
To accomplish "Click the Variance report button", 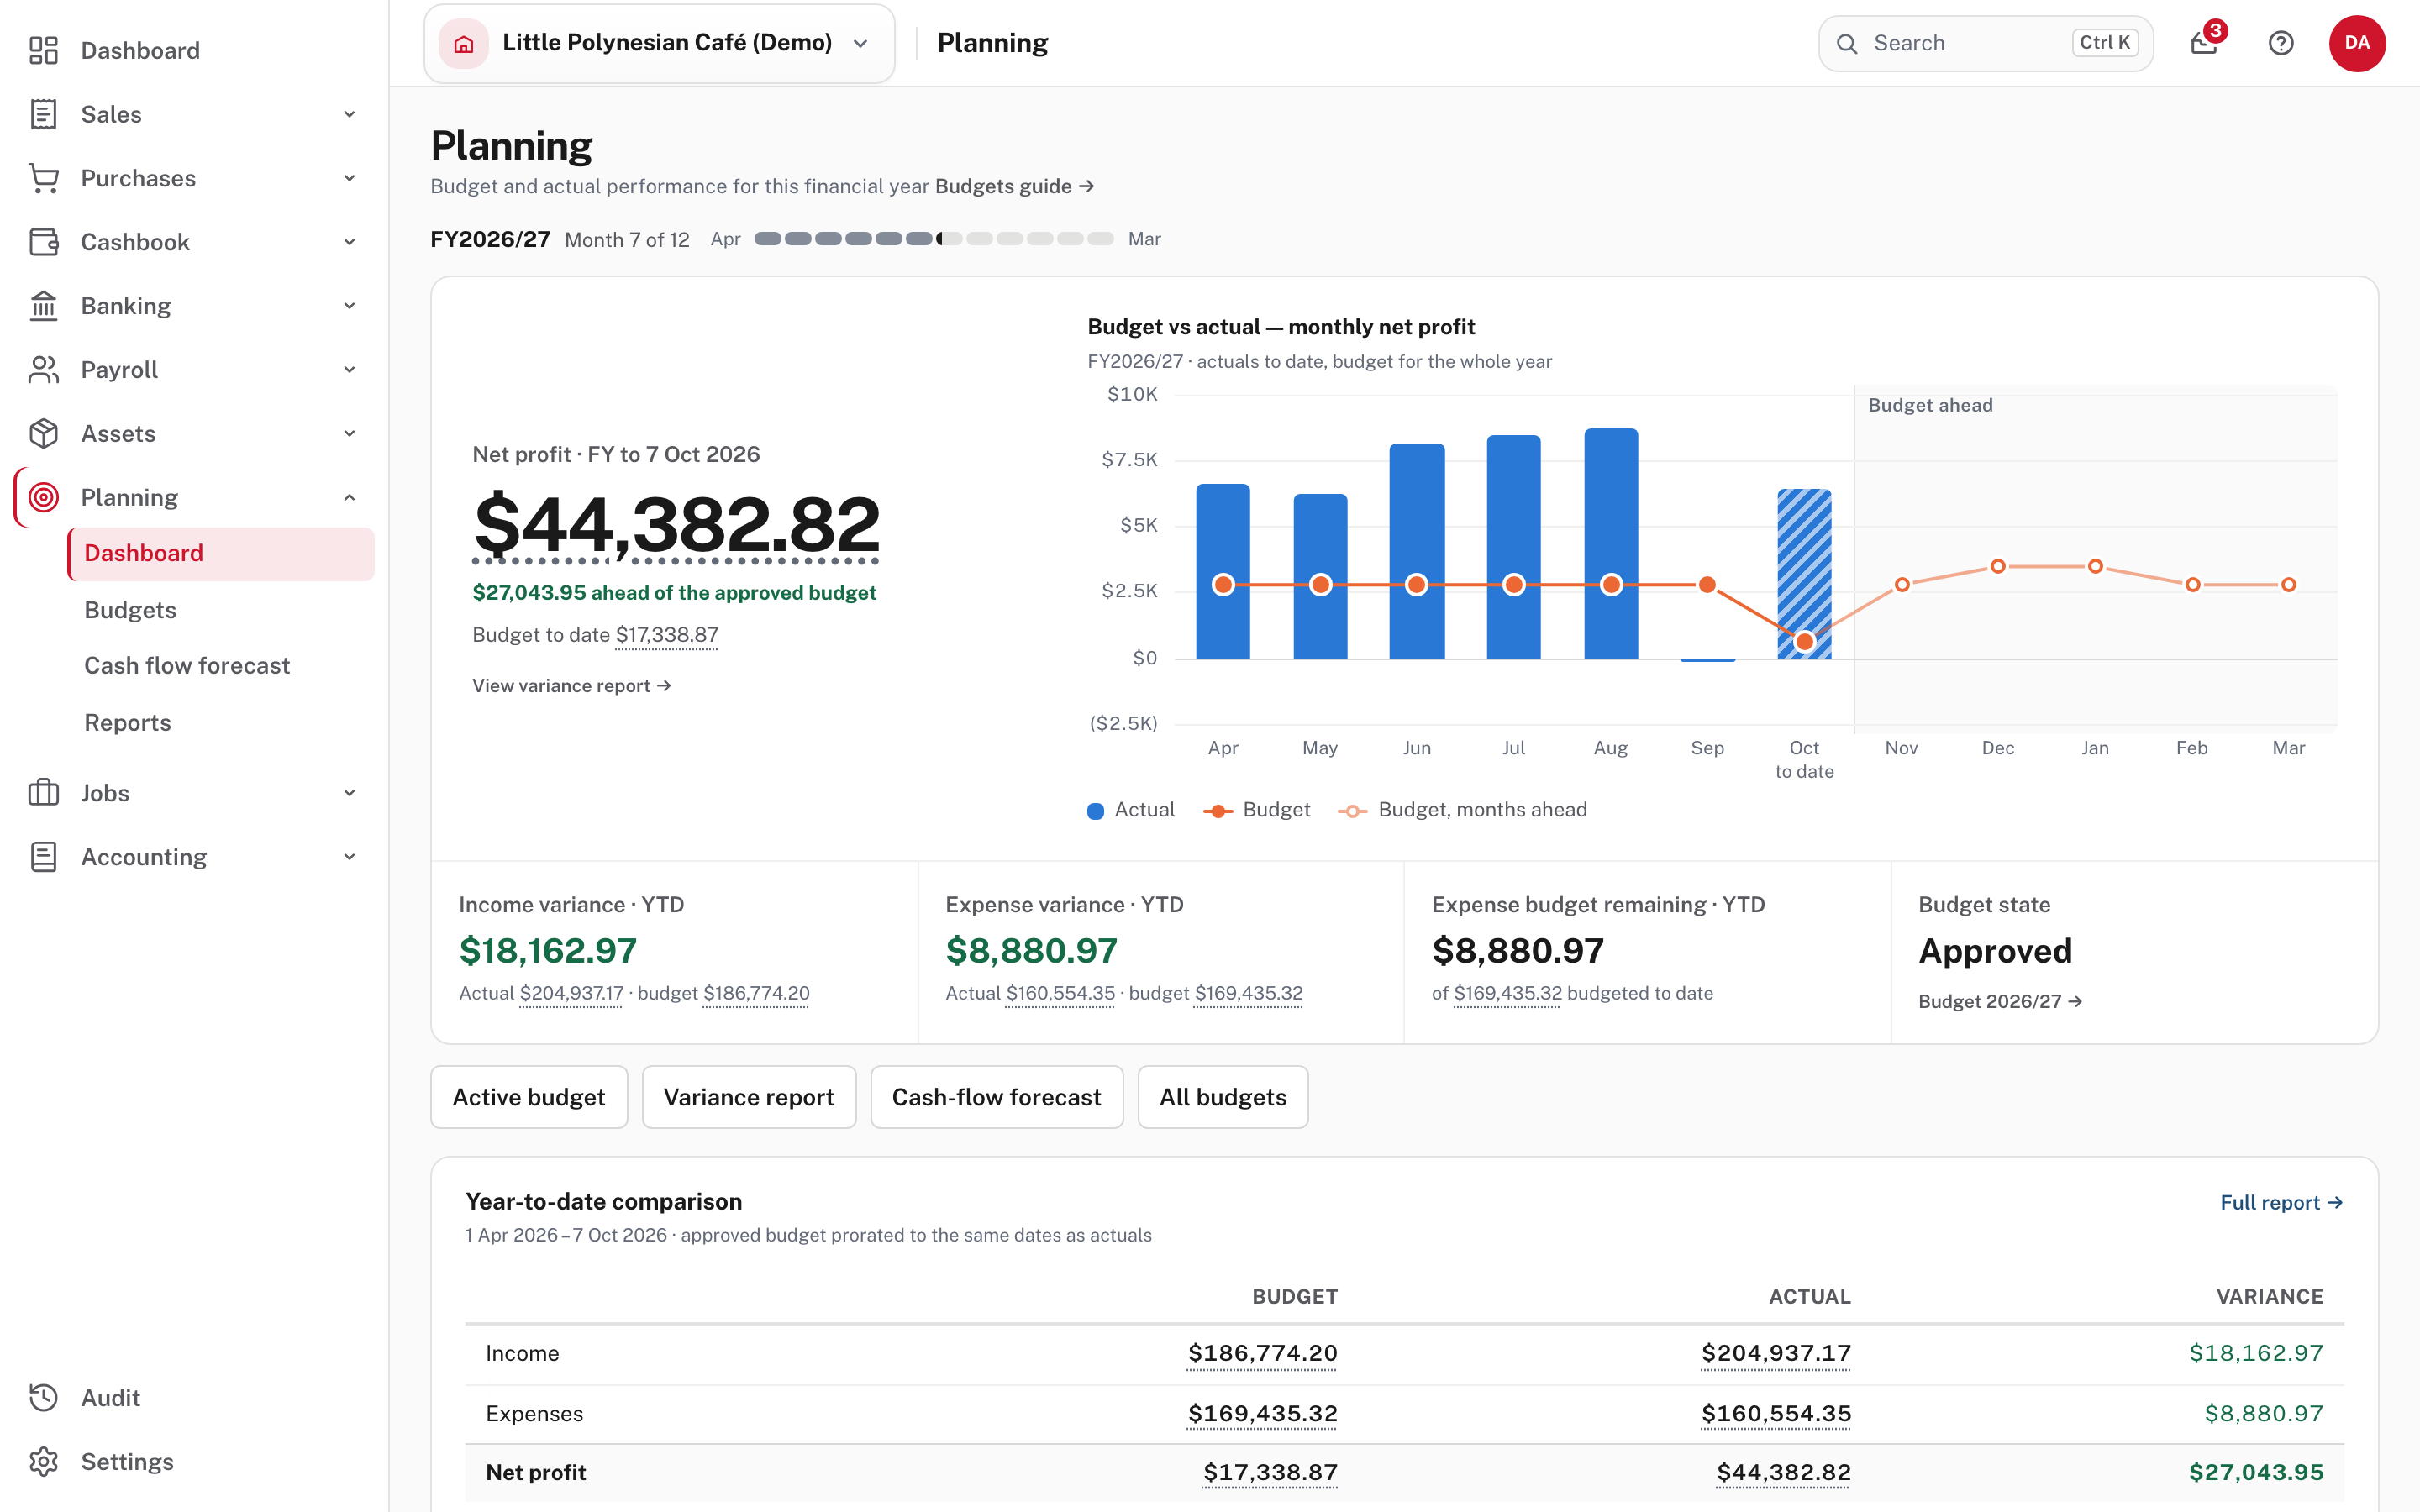I will pyautogui.click(x=749, y=1097).
